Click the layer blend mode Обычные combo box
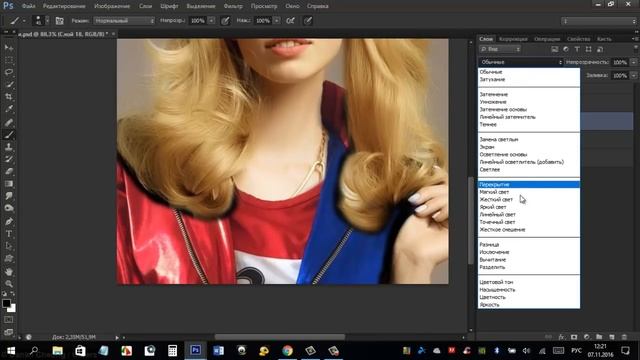Screen dimensions: 640x360 (521, 62)
